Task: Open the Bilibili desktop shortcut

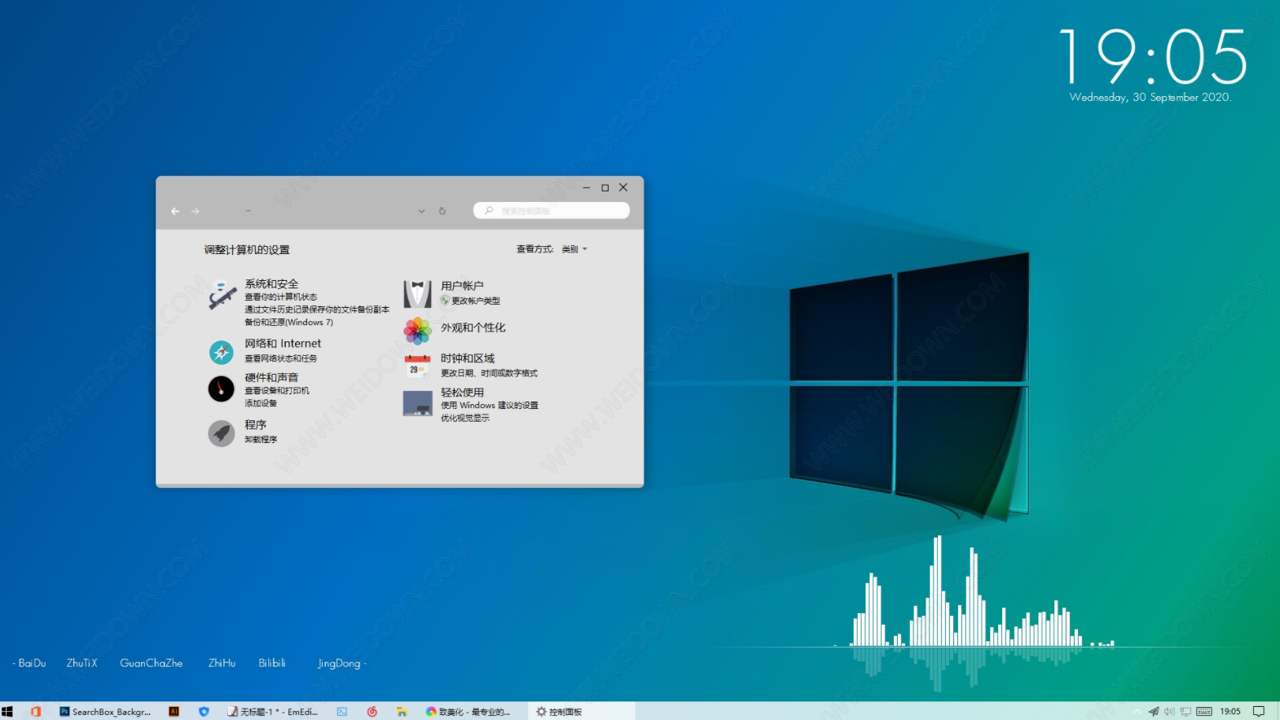Action: pos(272,663)
